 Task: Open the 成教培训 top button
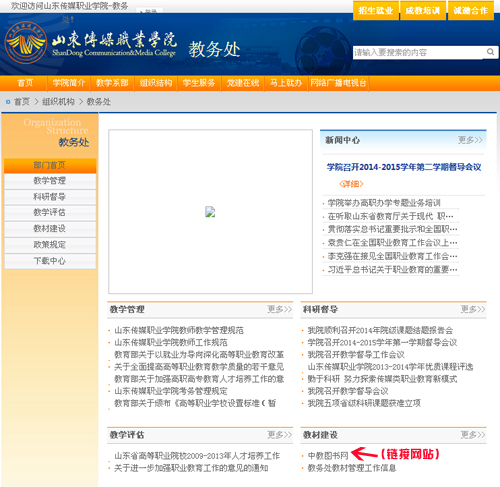coord(423,11)
